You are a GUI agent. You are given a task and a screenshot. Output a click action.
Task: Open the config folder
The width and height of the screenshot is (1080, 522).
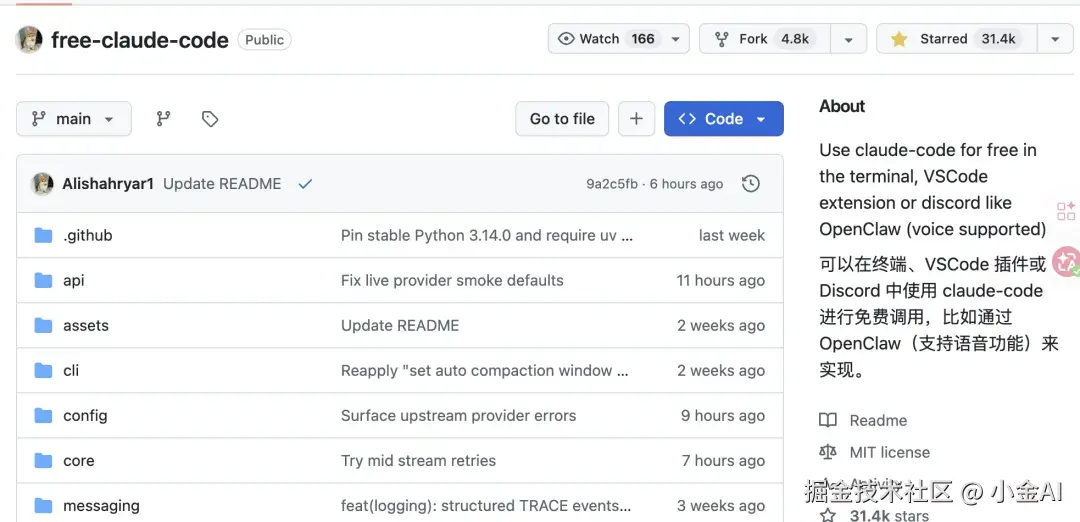85,415
